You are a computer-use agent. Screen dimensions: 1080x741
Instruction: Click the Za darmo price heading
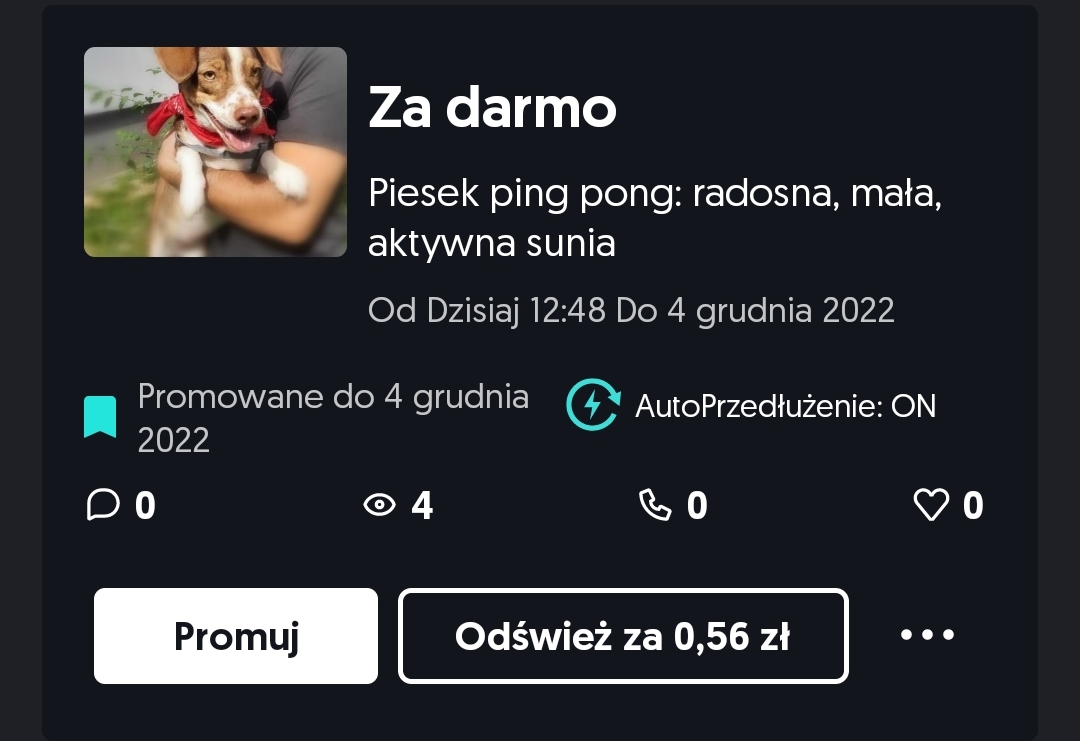[x=492, y=107]
